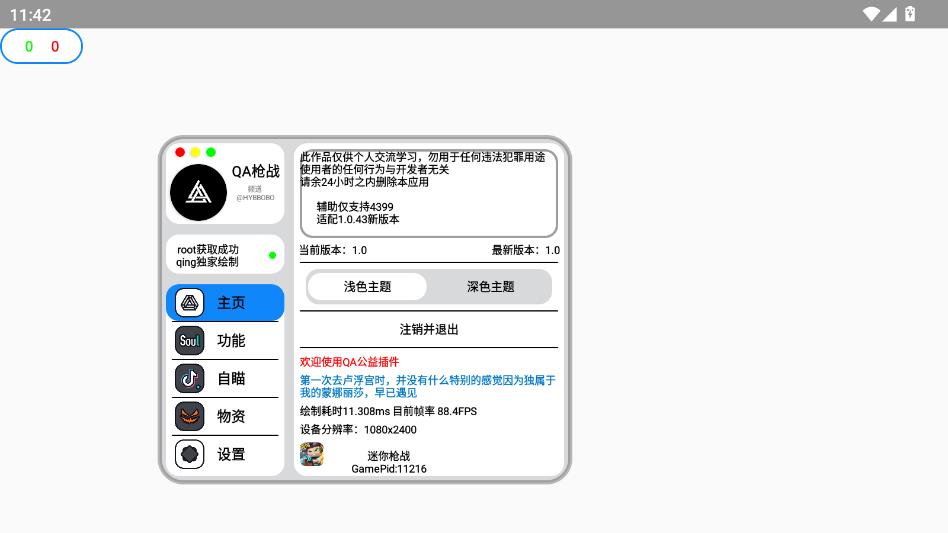Click the Soul icon in the sidebar
Viewport: 948px width, 533px height.
coord(190,341)
